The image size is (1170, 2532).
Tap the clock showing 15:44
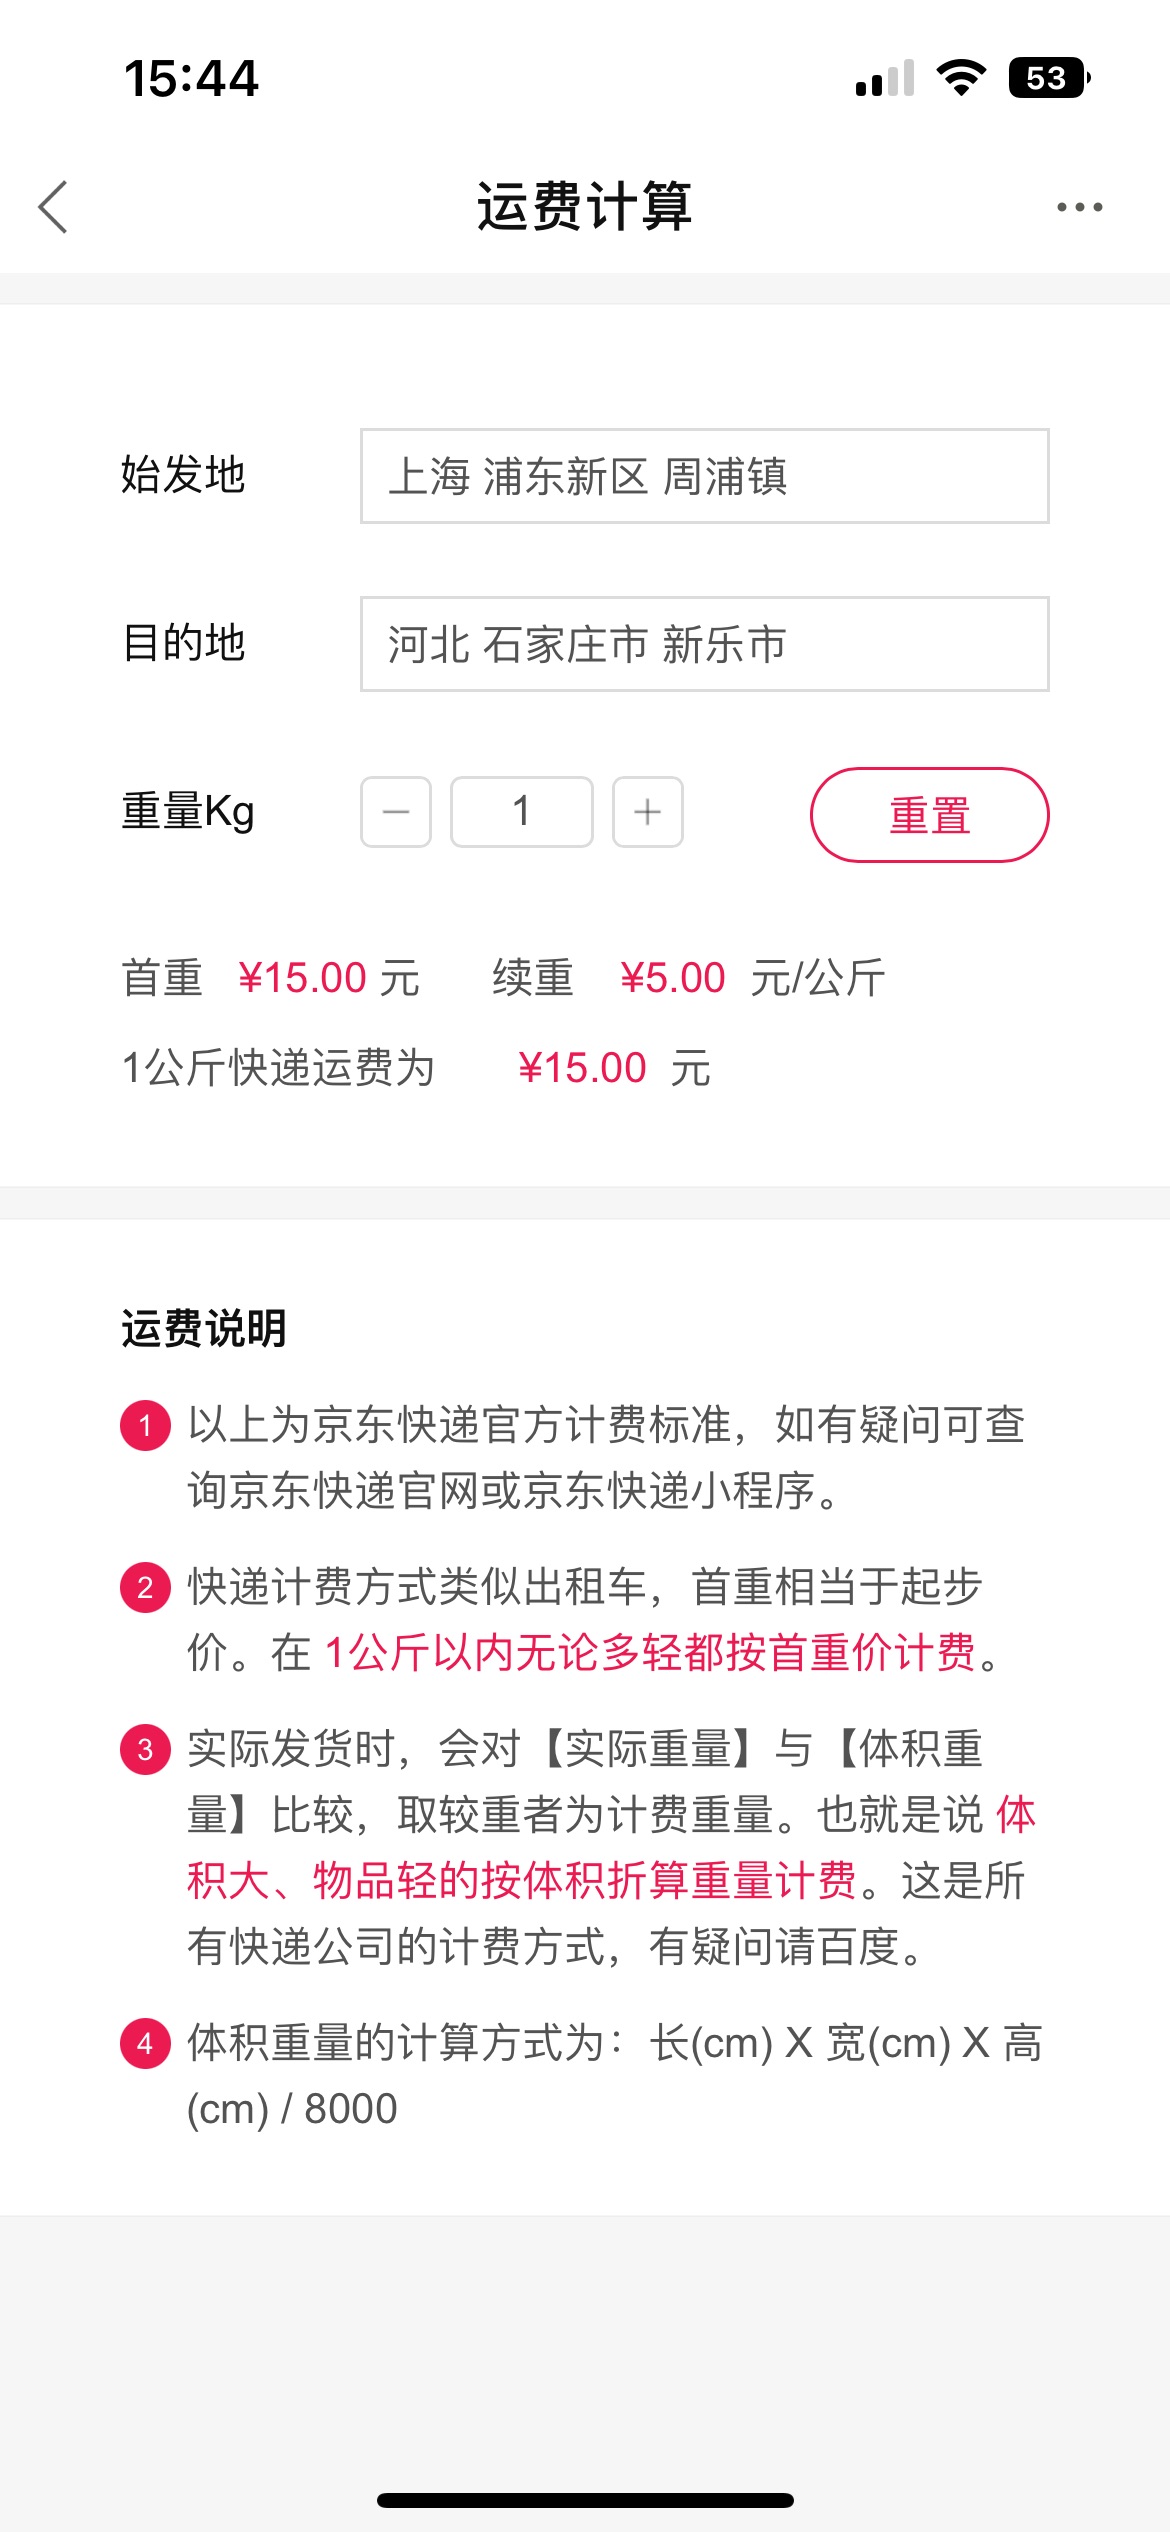191,79
